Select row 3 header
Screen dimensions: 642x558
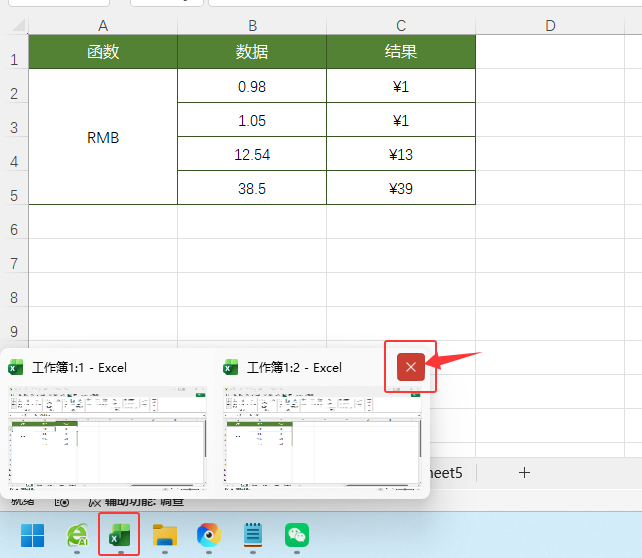[14, 120]
